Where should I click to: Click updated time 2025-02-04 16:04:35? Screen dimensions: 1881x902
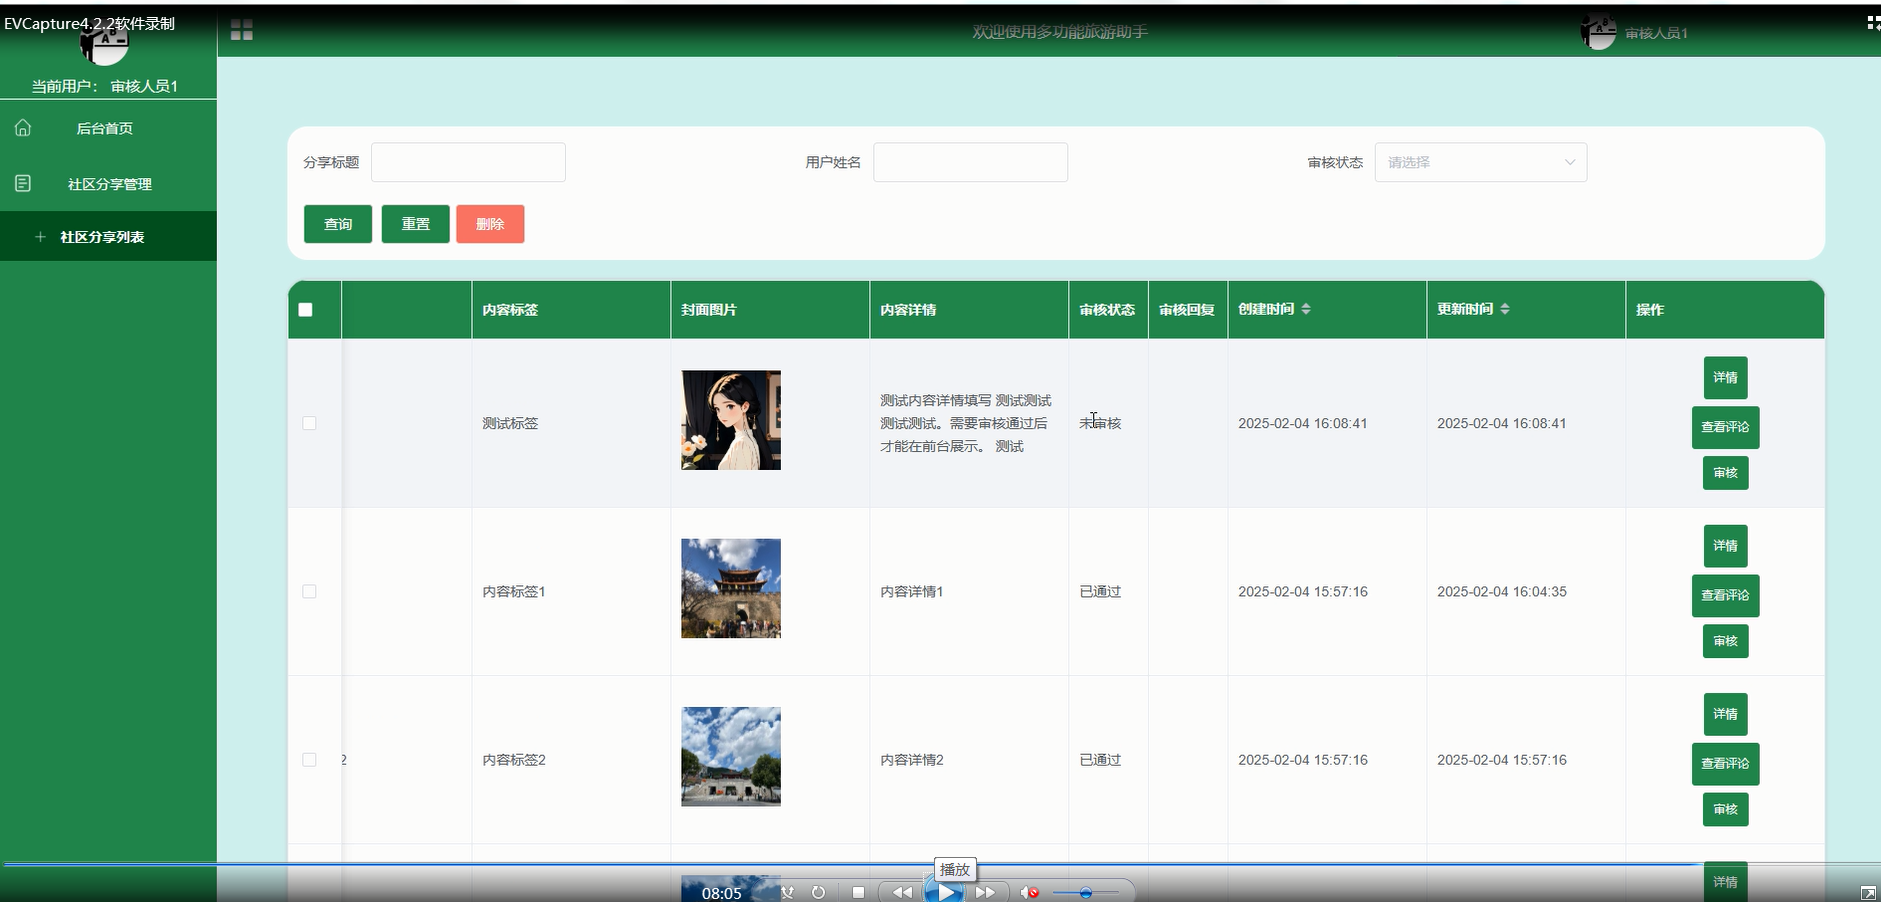click(1502, 591)
